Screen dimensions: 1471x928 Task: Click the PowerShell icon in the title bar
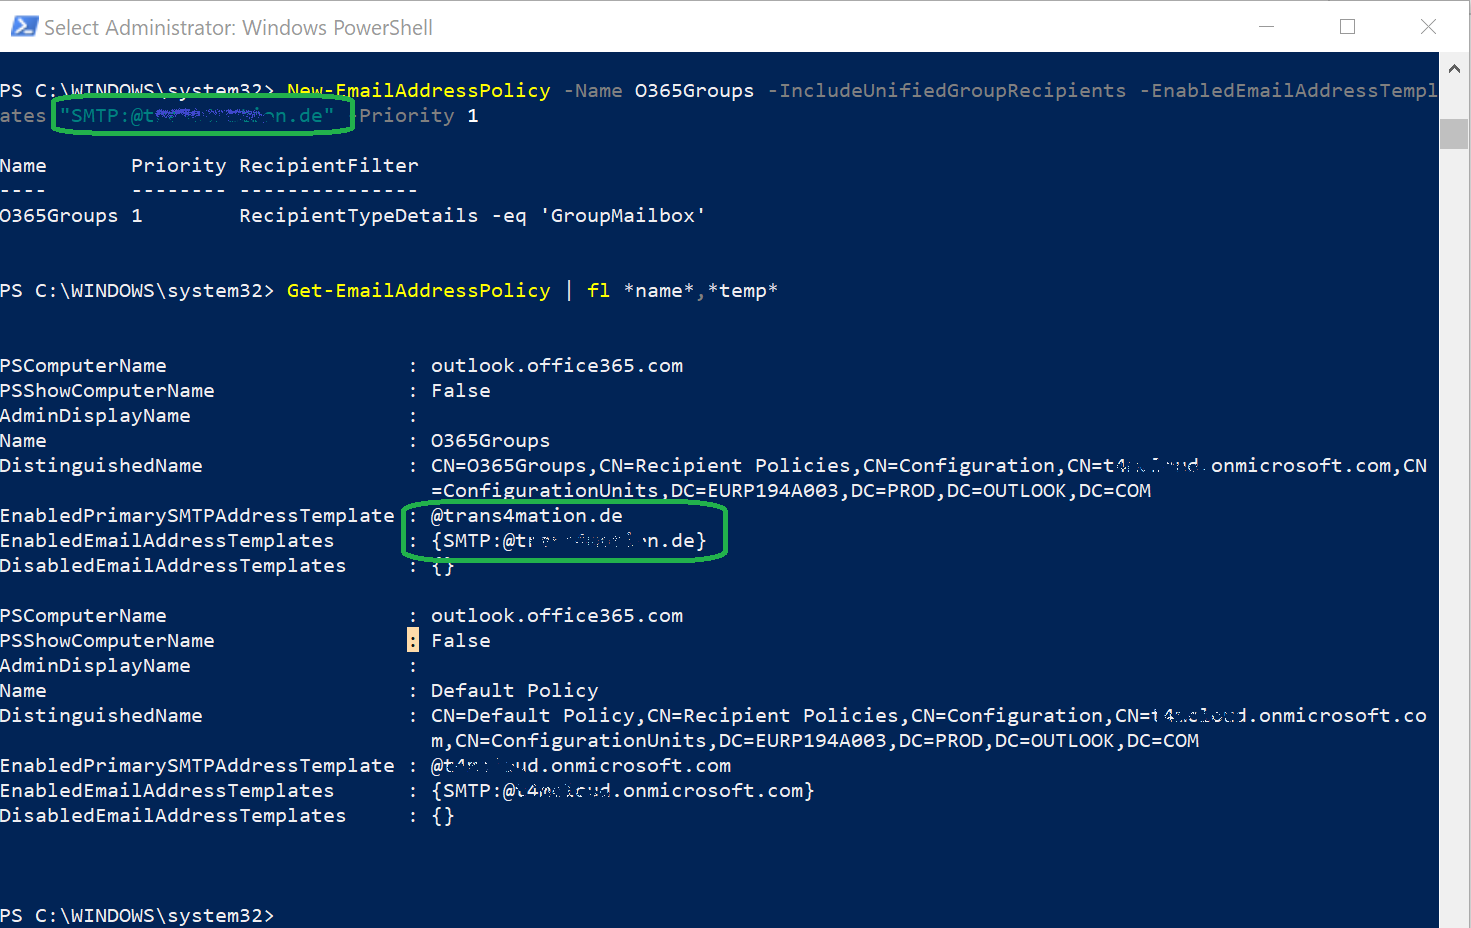tap(23, 27)
